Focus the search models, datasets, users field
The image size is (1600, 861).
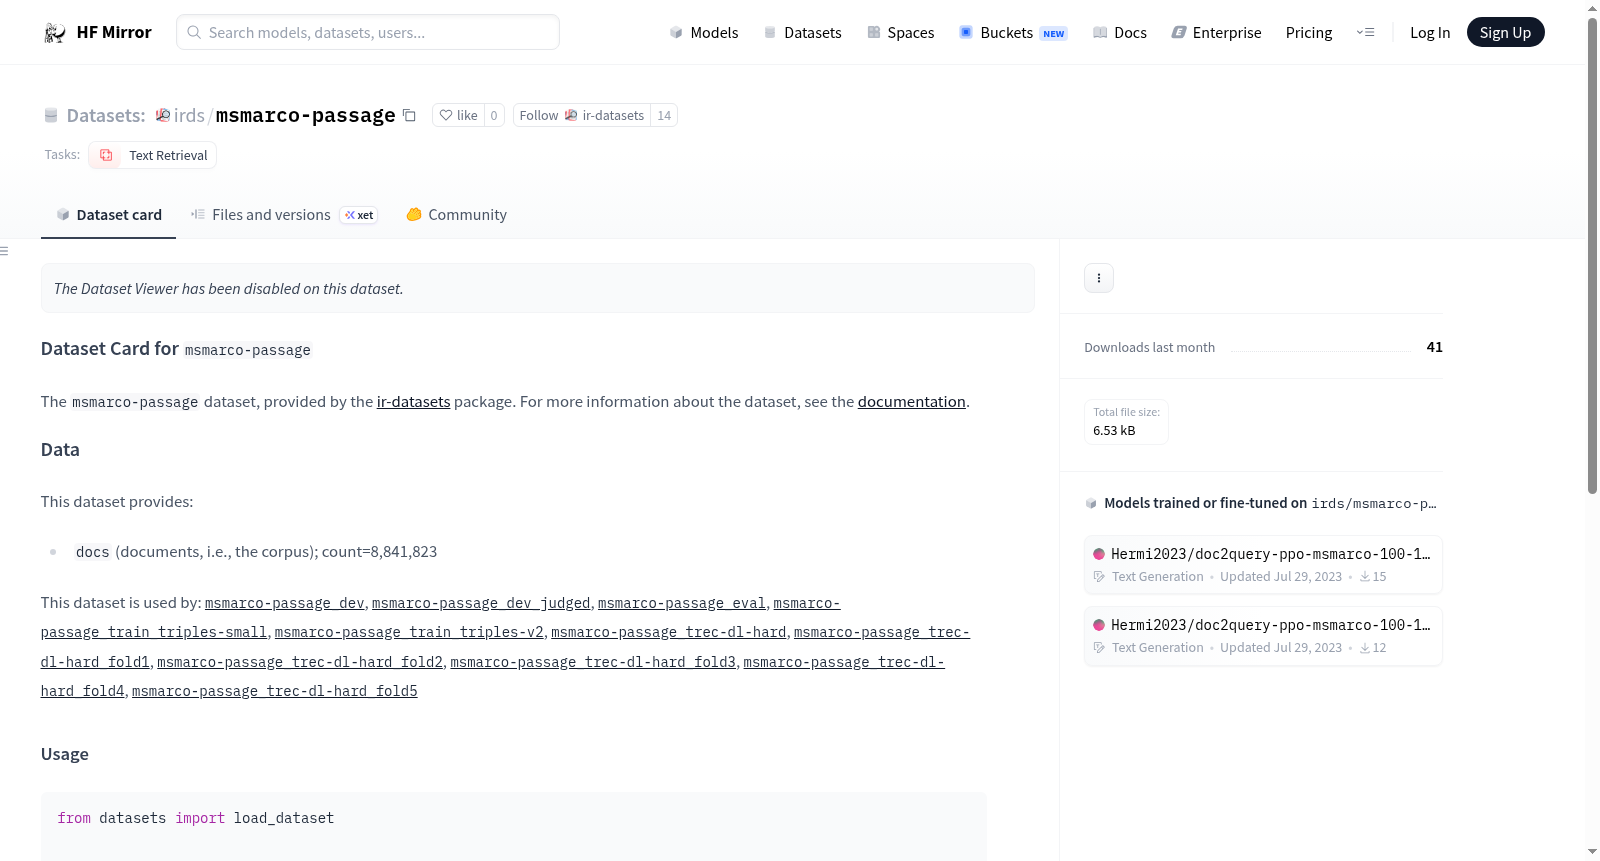368,32
